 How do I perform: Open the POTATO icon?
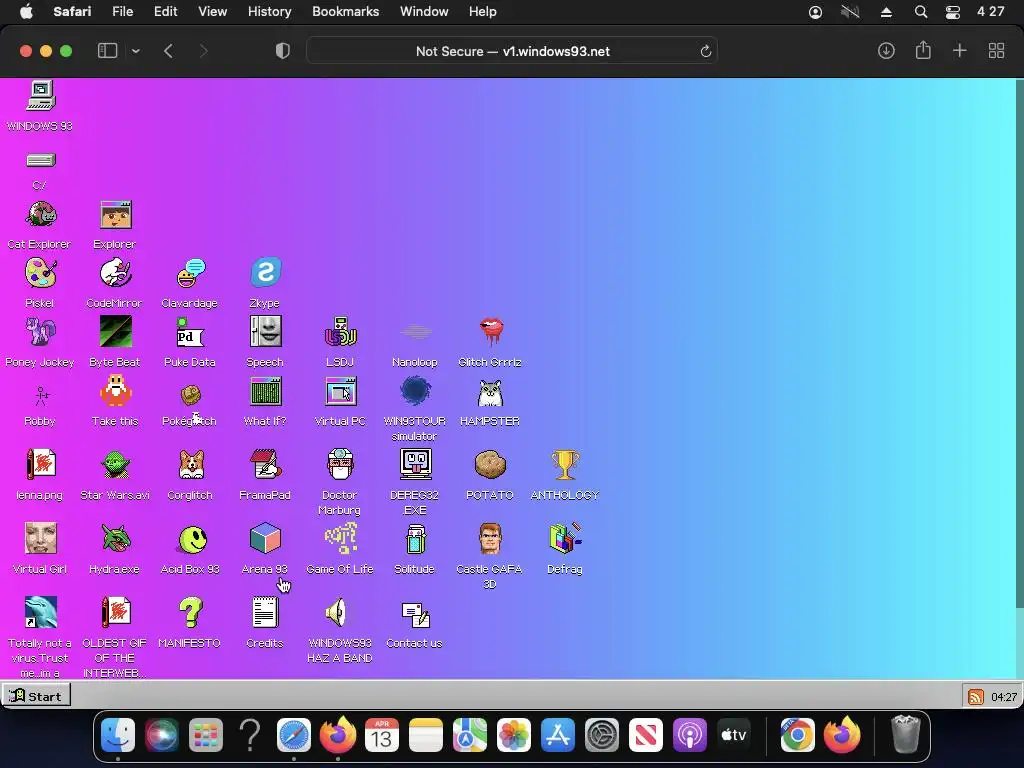490,464
